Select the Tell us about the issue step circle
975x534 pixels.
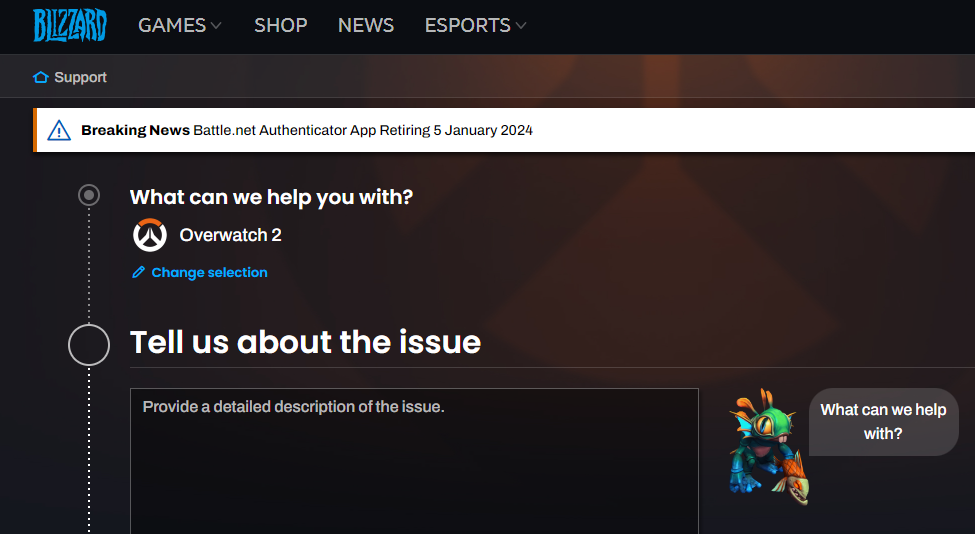pyautogui.click(x=89, y=345)
